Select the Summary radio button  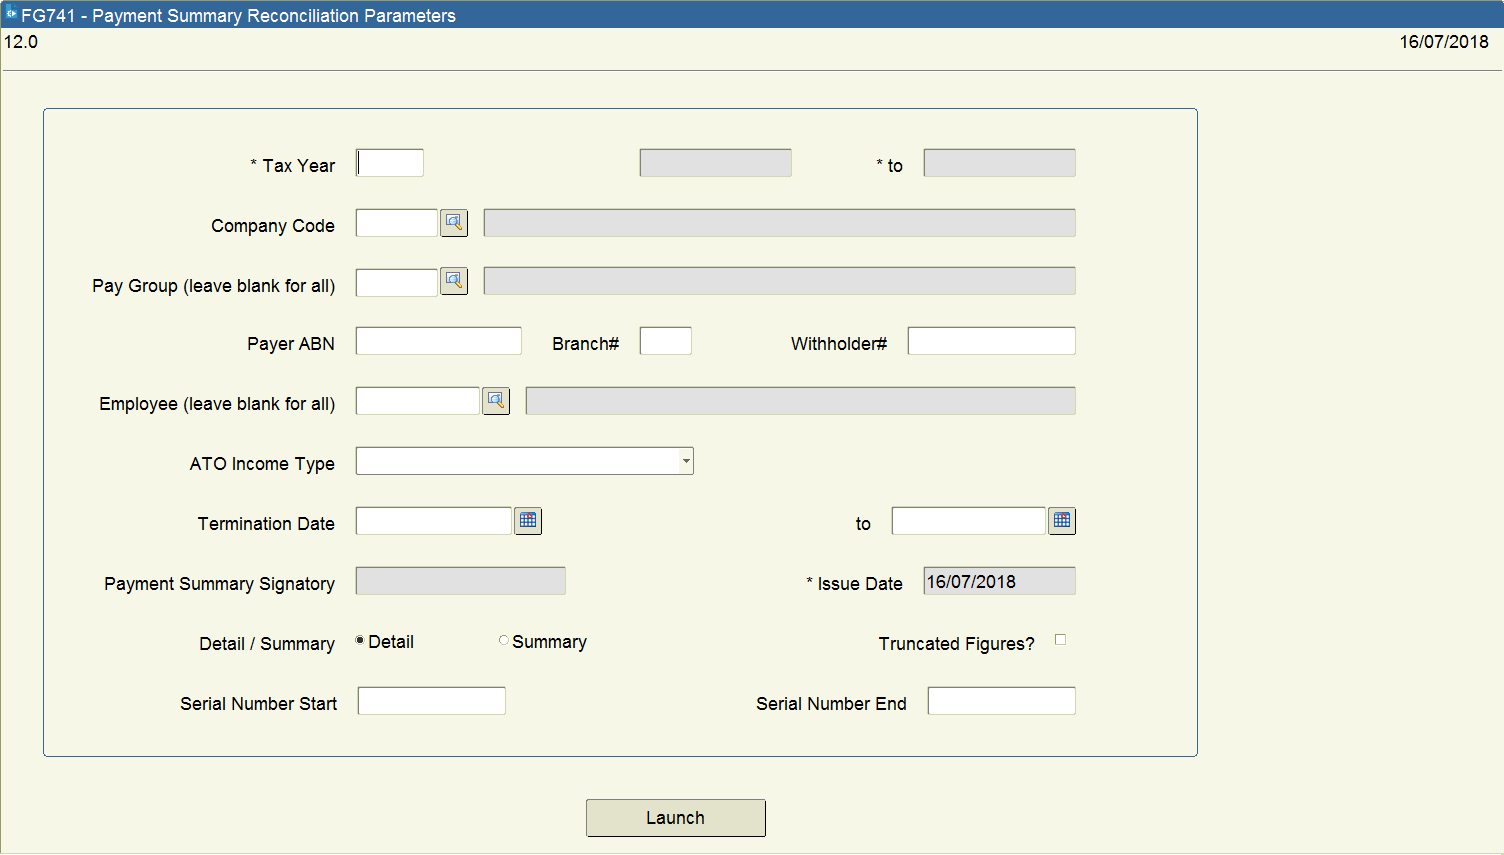pos(504,639)
